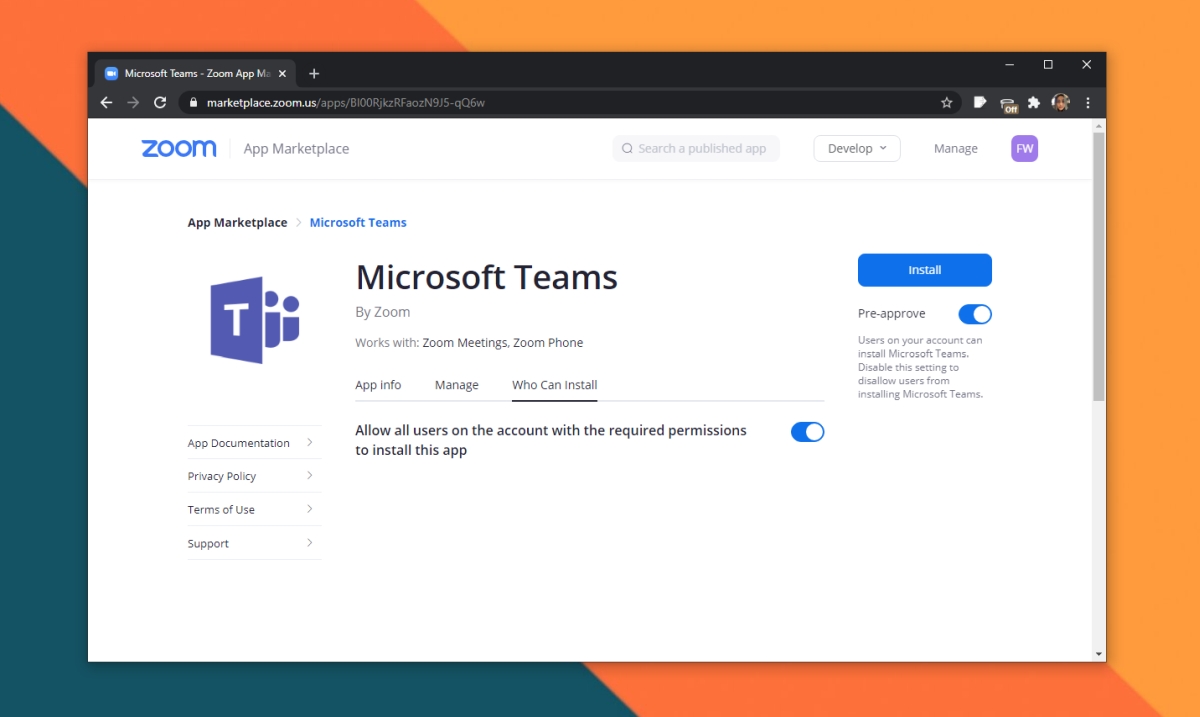The image size is (1200, 717).
Task: Open Chrome's three-dot menu
Action: click(x=1087, y=103)
